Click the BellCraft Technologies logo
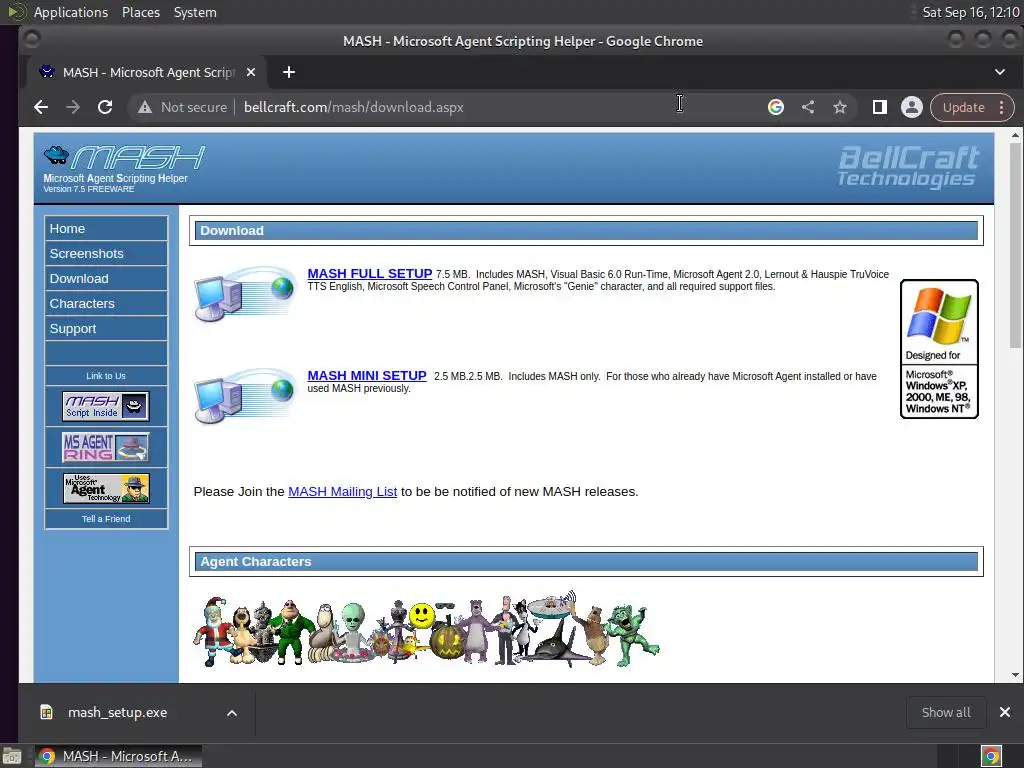The image size is (1024, 768). (x=908, y=167)
